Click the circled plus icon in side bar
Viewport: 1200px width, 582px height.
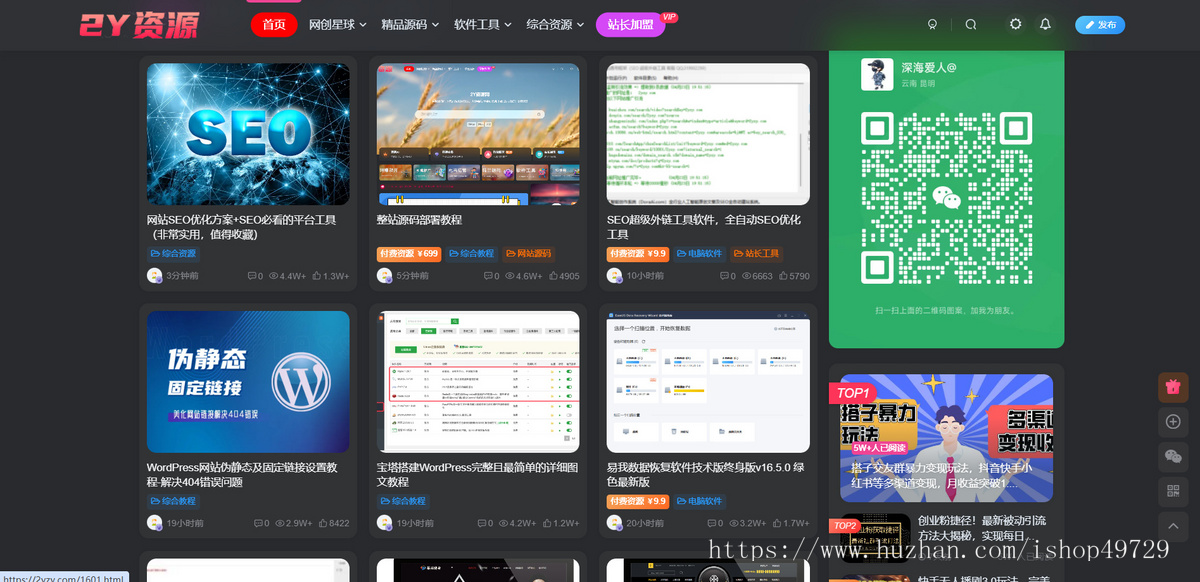[1173, 422]
